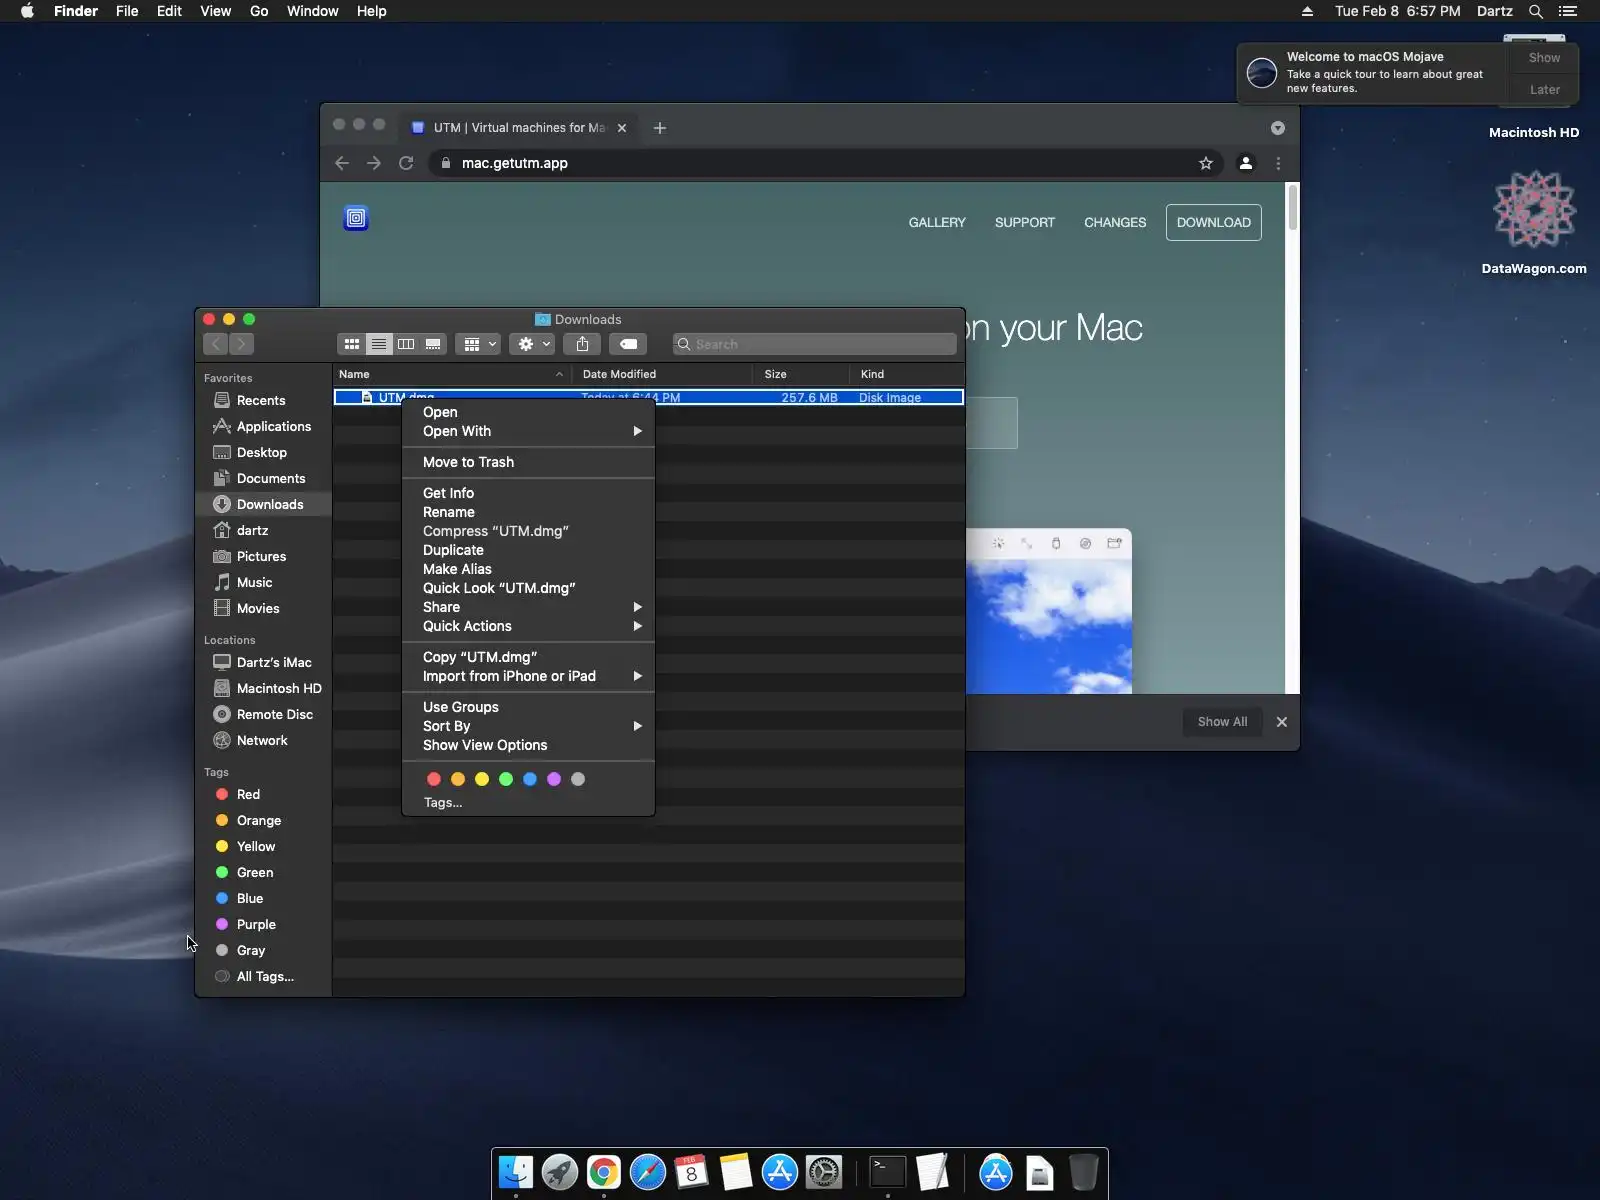1600x1200 pixels.
Task: Expand Import from iPhone or iPad submenu
Action: [528, 676]
